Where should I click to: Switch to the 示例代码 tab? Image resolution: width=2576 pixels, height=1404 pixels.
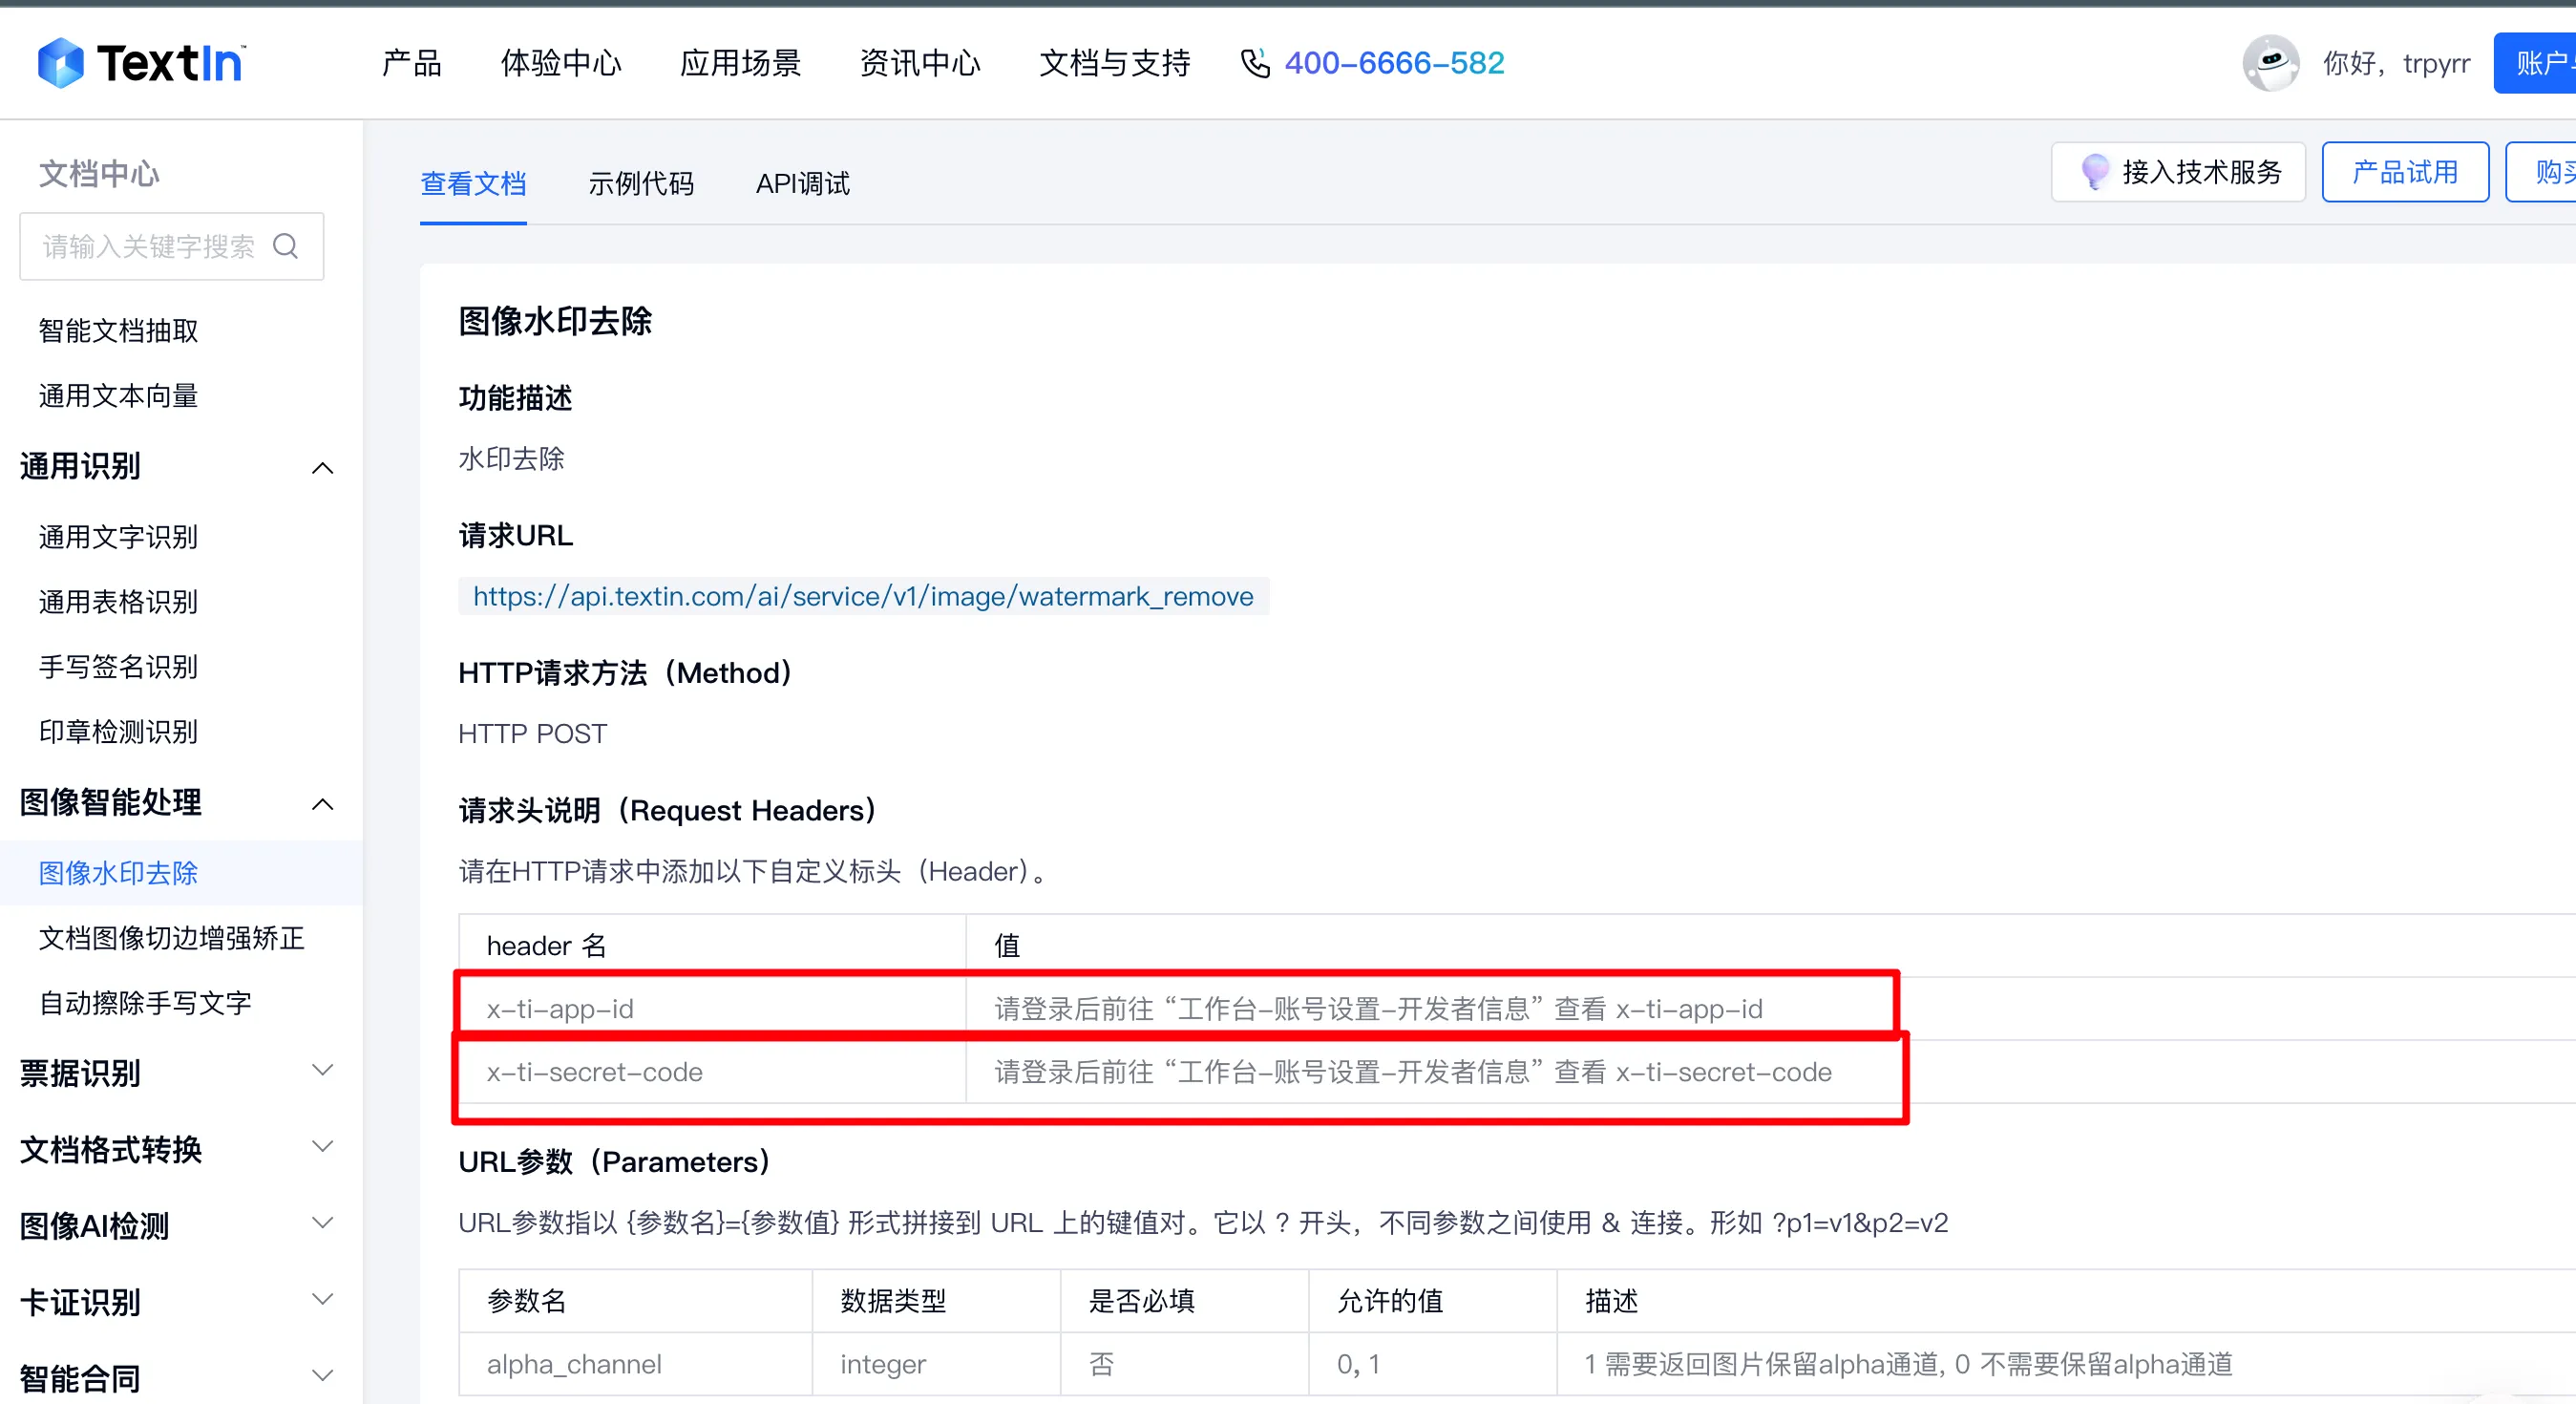641,184
